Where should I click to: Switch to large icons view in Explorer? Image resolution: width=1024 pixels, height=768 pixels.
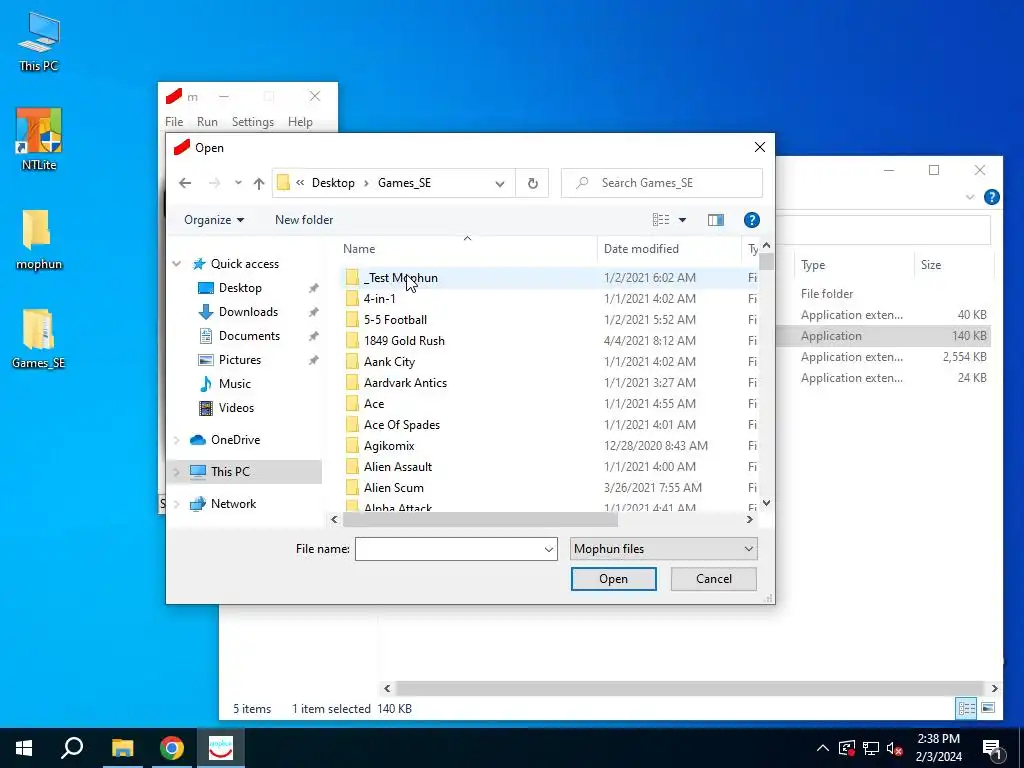988,708
